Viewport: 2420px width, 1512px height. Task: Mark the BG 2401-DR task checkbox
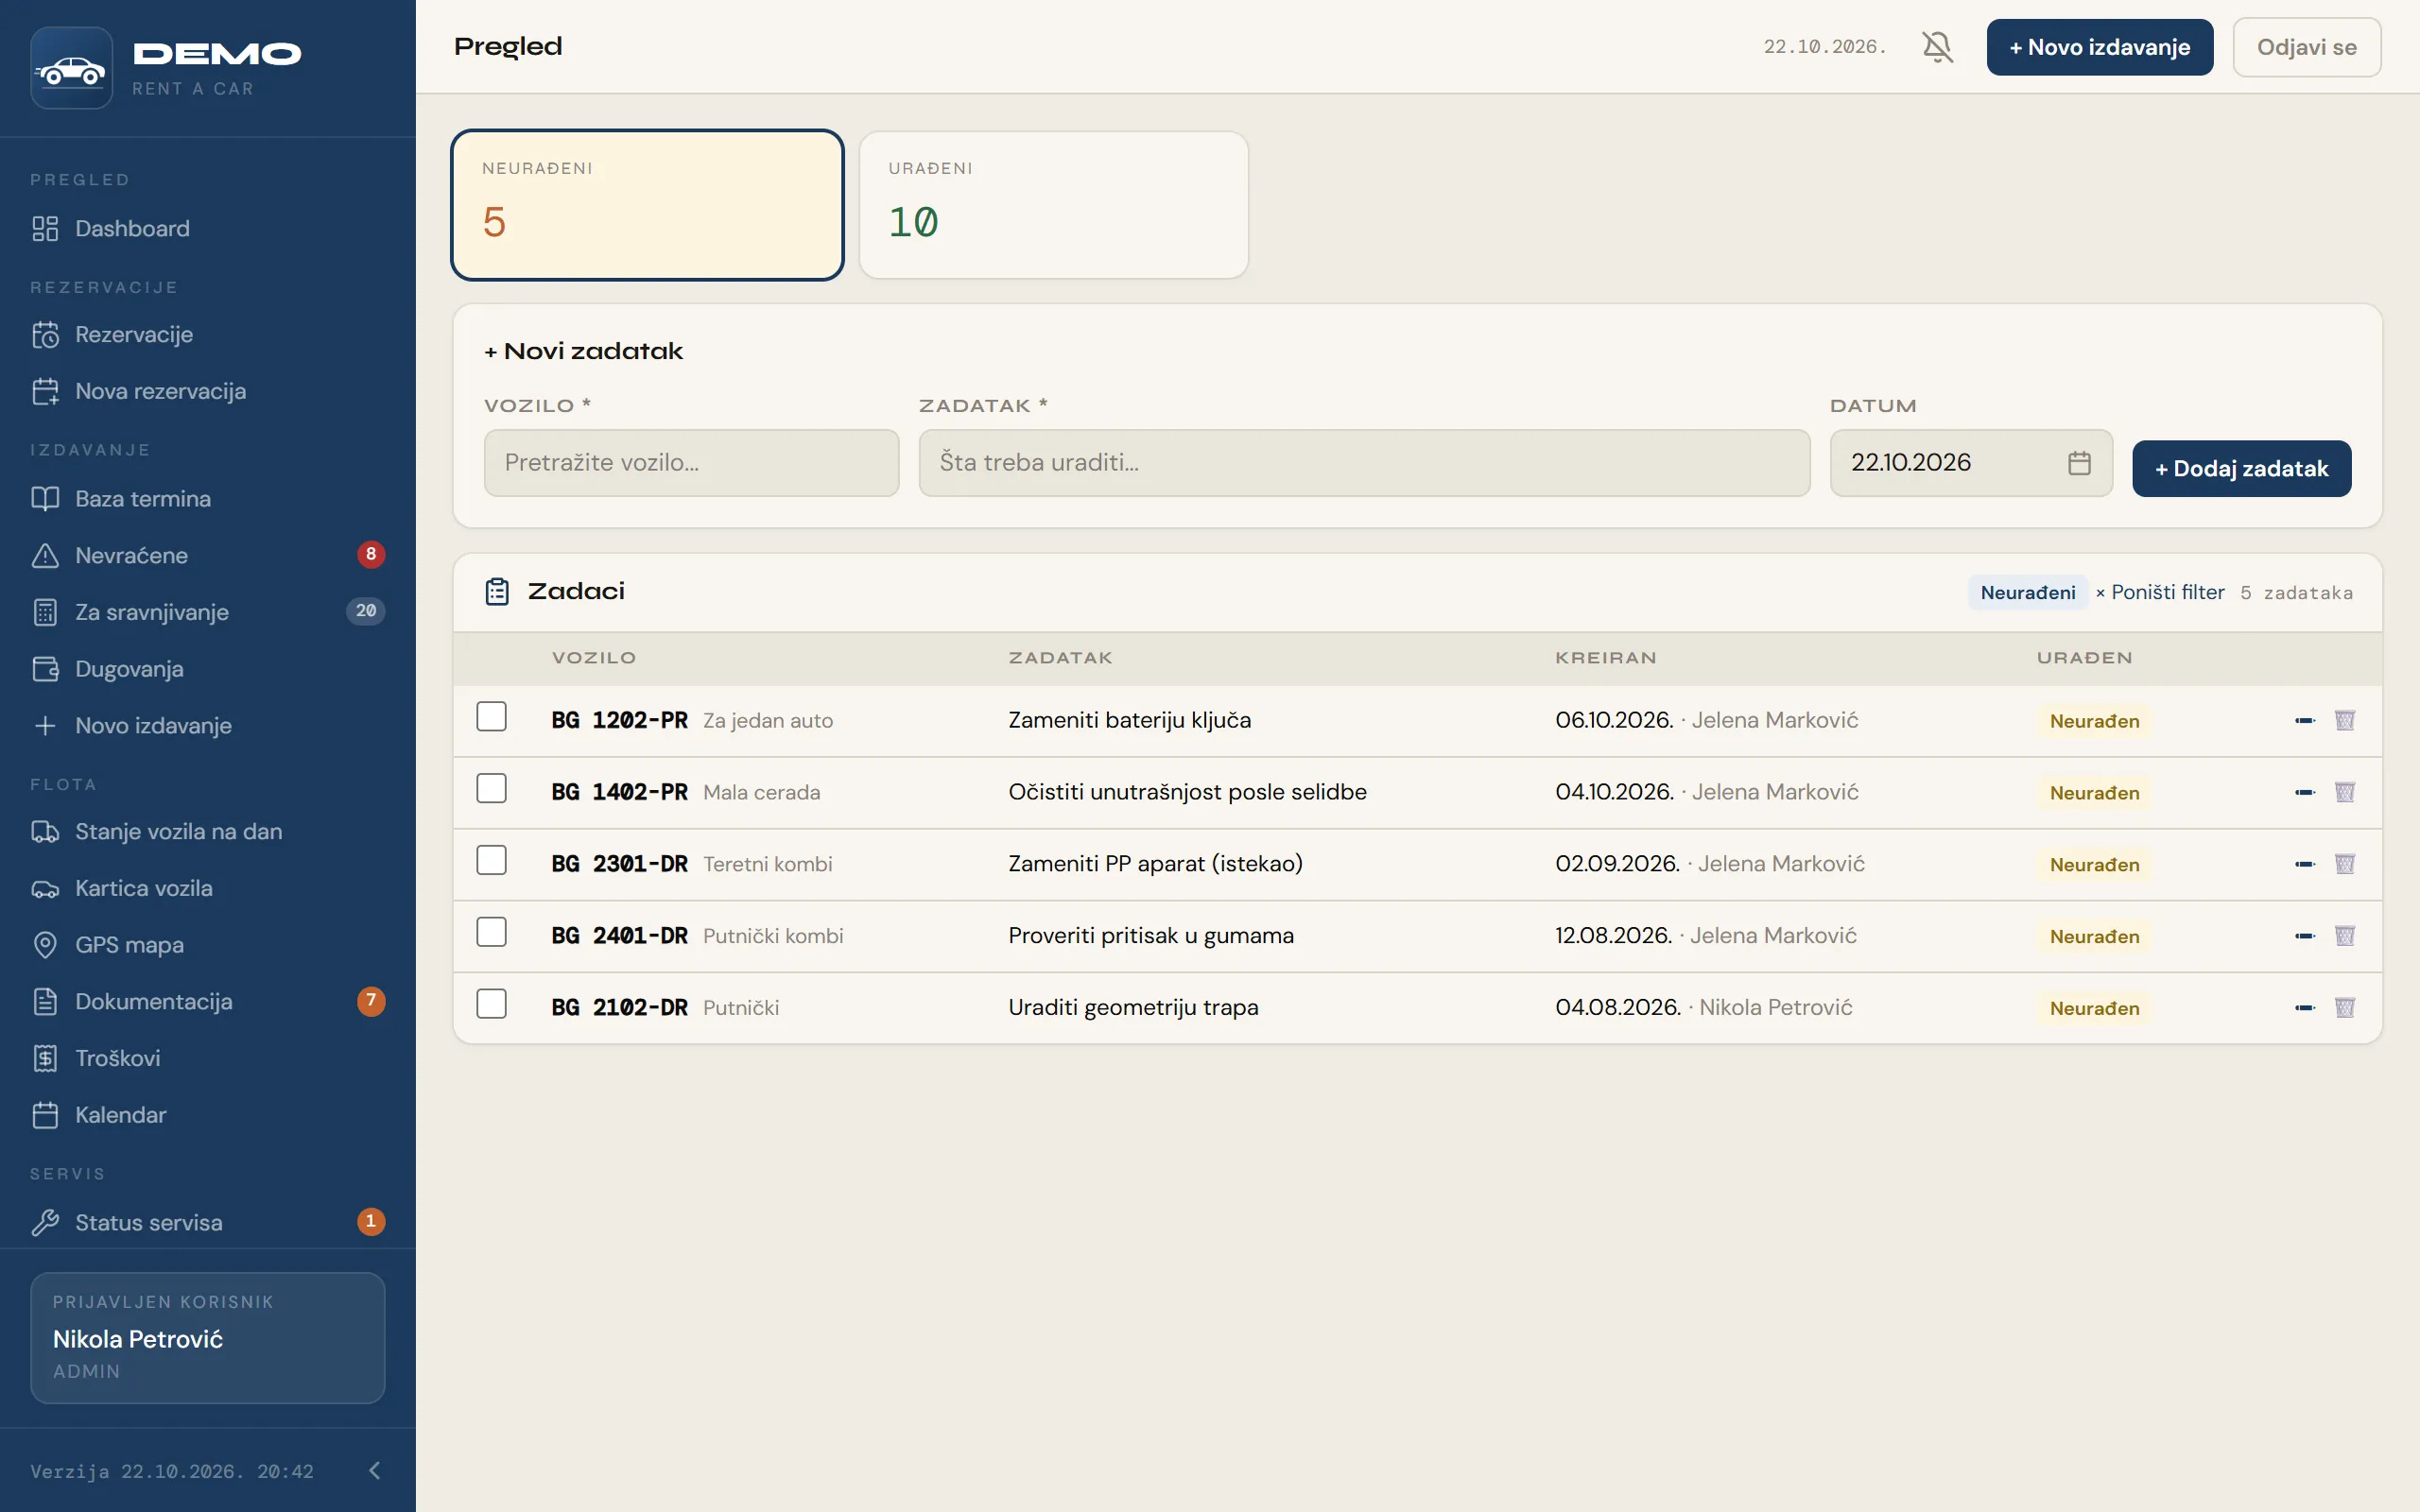491,932
